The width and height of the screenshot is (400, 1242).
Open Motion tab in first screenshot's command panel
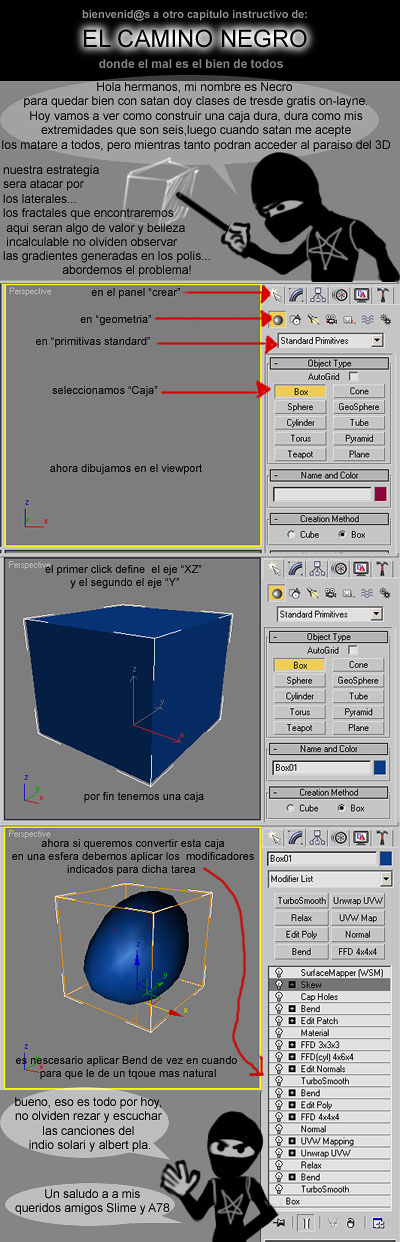[x=339, y=295]
